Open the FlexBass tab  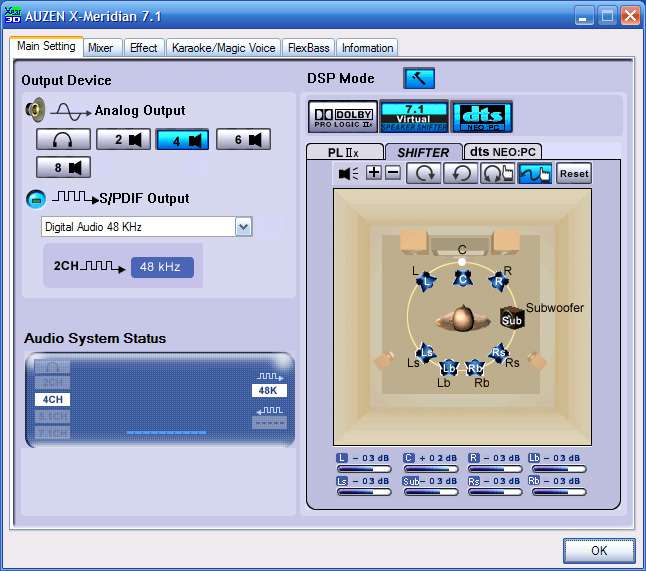(309, 48)
